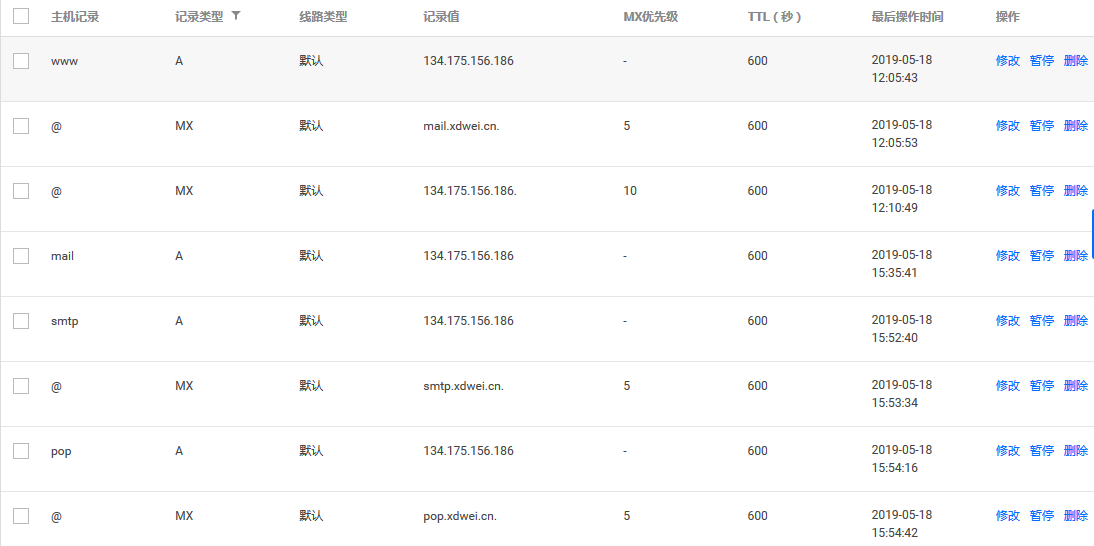Check the box for the www record
The width and height of the screenshot is (1094, 546).
click(x=21, y=61)
